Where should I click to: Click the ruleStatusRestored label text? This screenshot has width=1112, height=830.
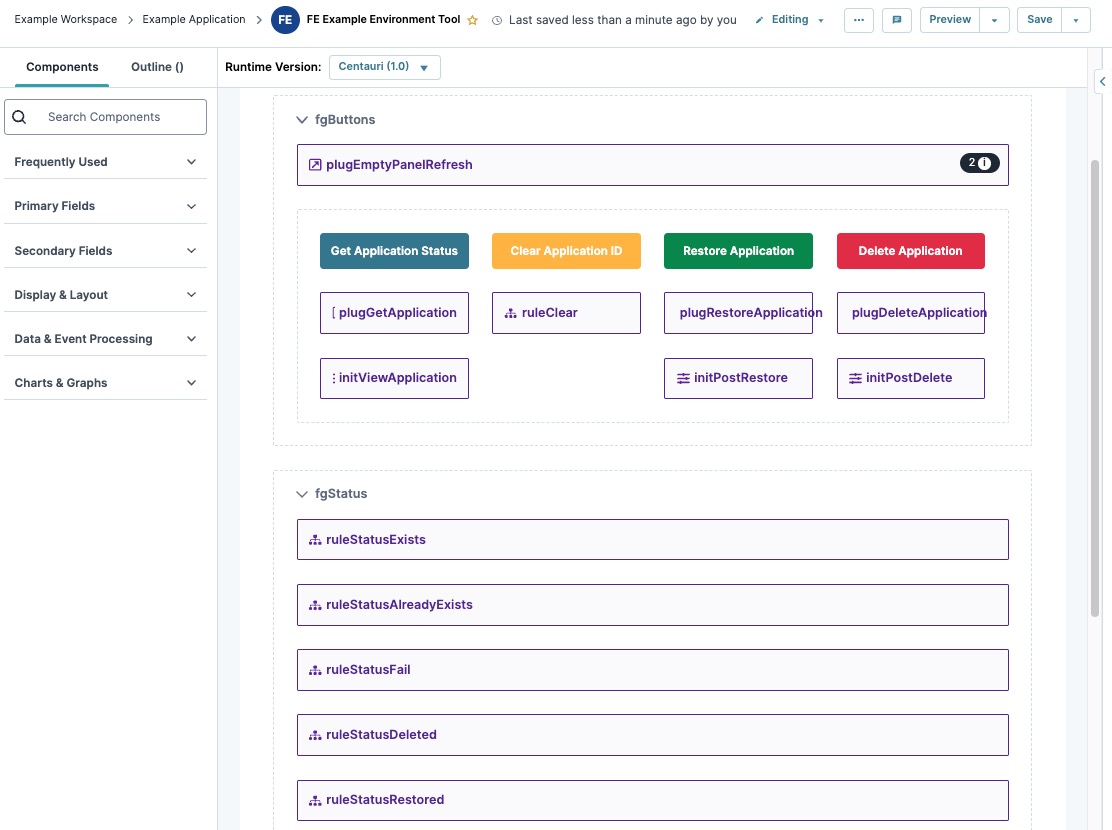click(x=384, y=800)
